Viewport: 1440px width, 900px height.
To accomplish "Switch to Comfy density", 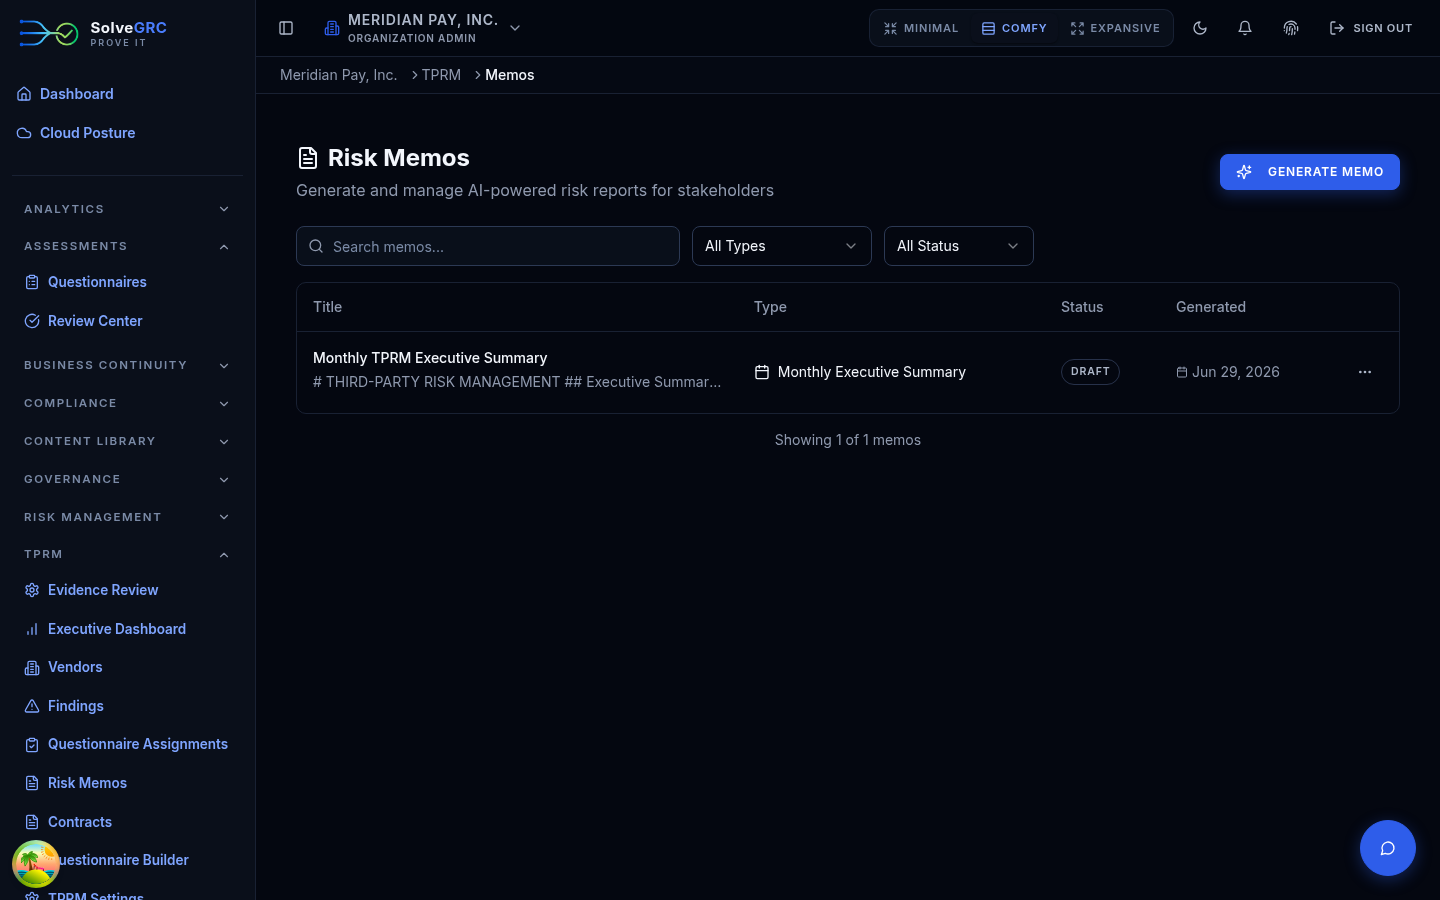I will (x=1014, y=28).
